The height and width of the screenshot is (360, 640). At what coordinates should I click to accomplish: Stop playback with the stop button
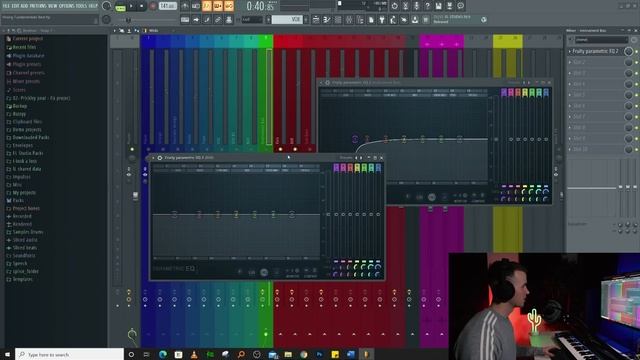click(141, 6)
